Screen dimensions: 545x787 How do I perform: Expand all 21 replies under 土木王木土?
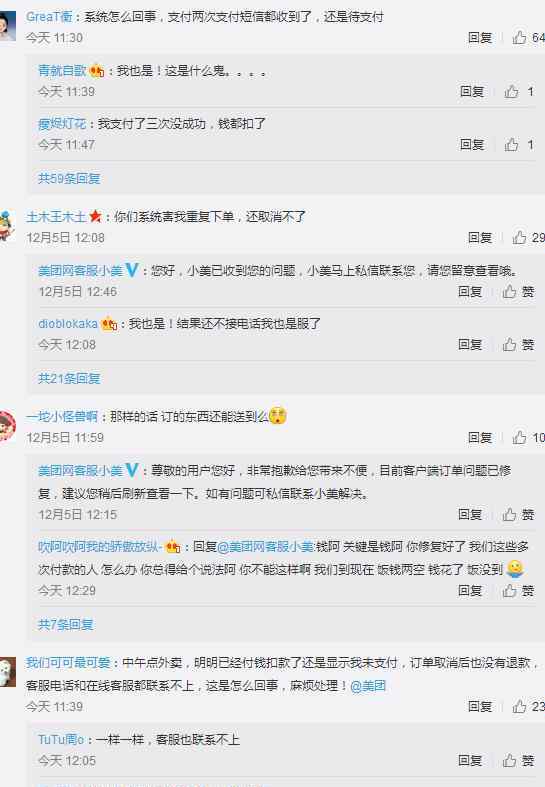tap(69, 378)
